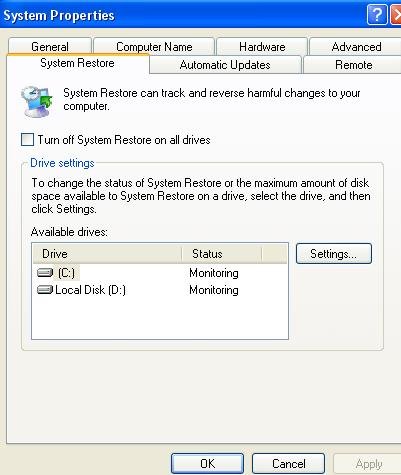The height and width of the screenshot is (475, 401).
Task: Go to the Advanced tab
Action: [x=356, y=46]
